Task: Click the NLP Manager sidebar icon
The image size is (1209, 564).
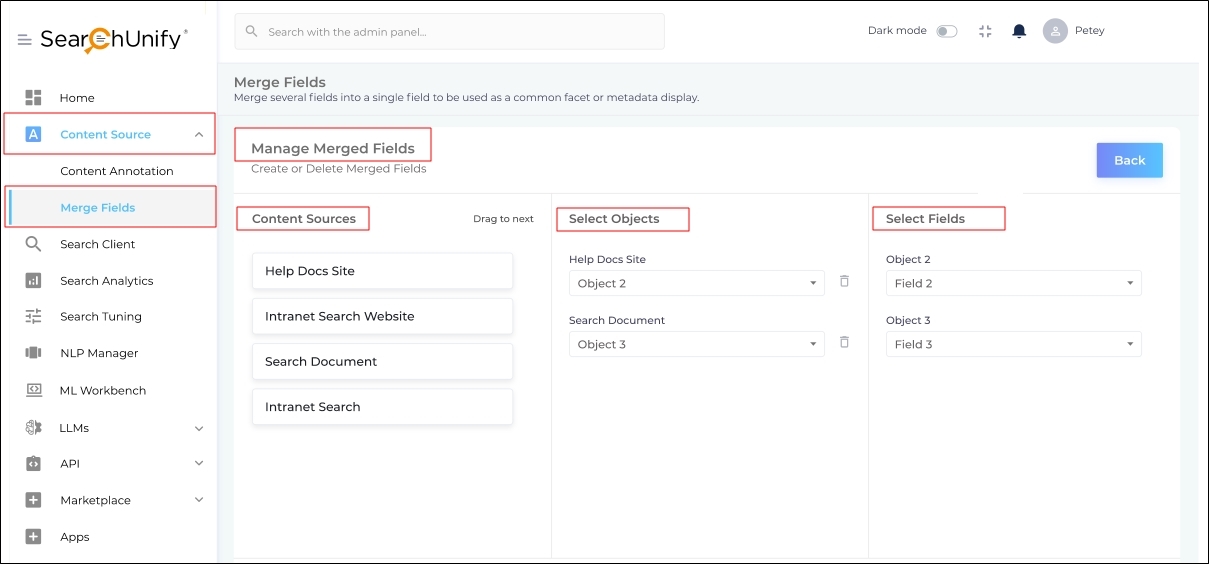Action: (x=33, y=353)
